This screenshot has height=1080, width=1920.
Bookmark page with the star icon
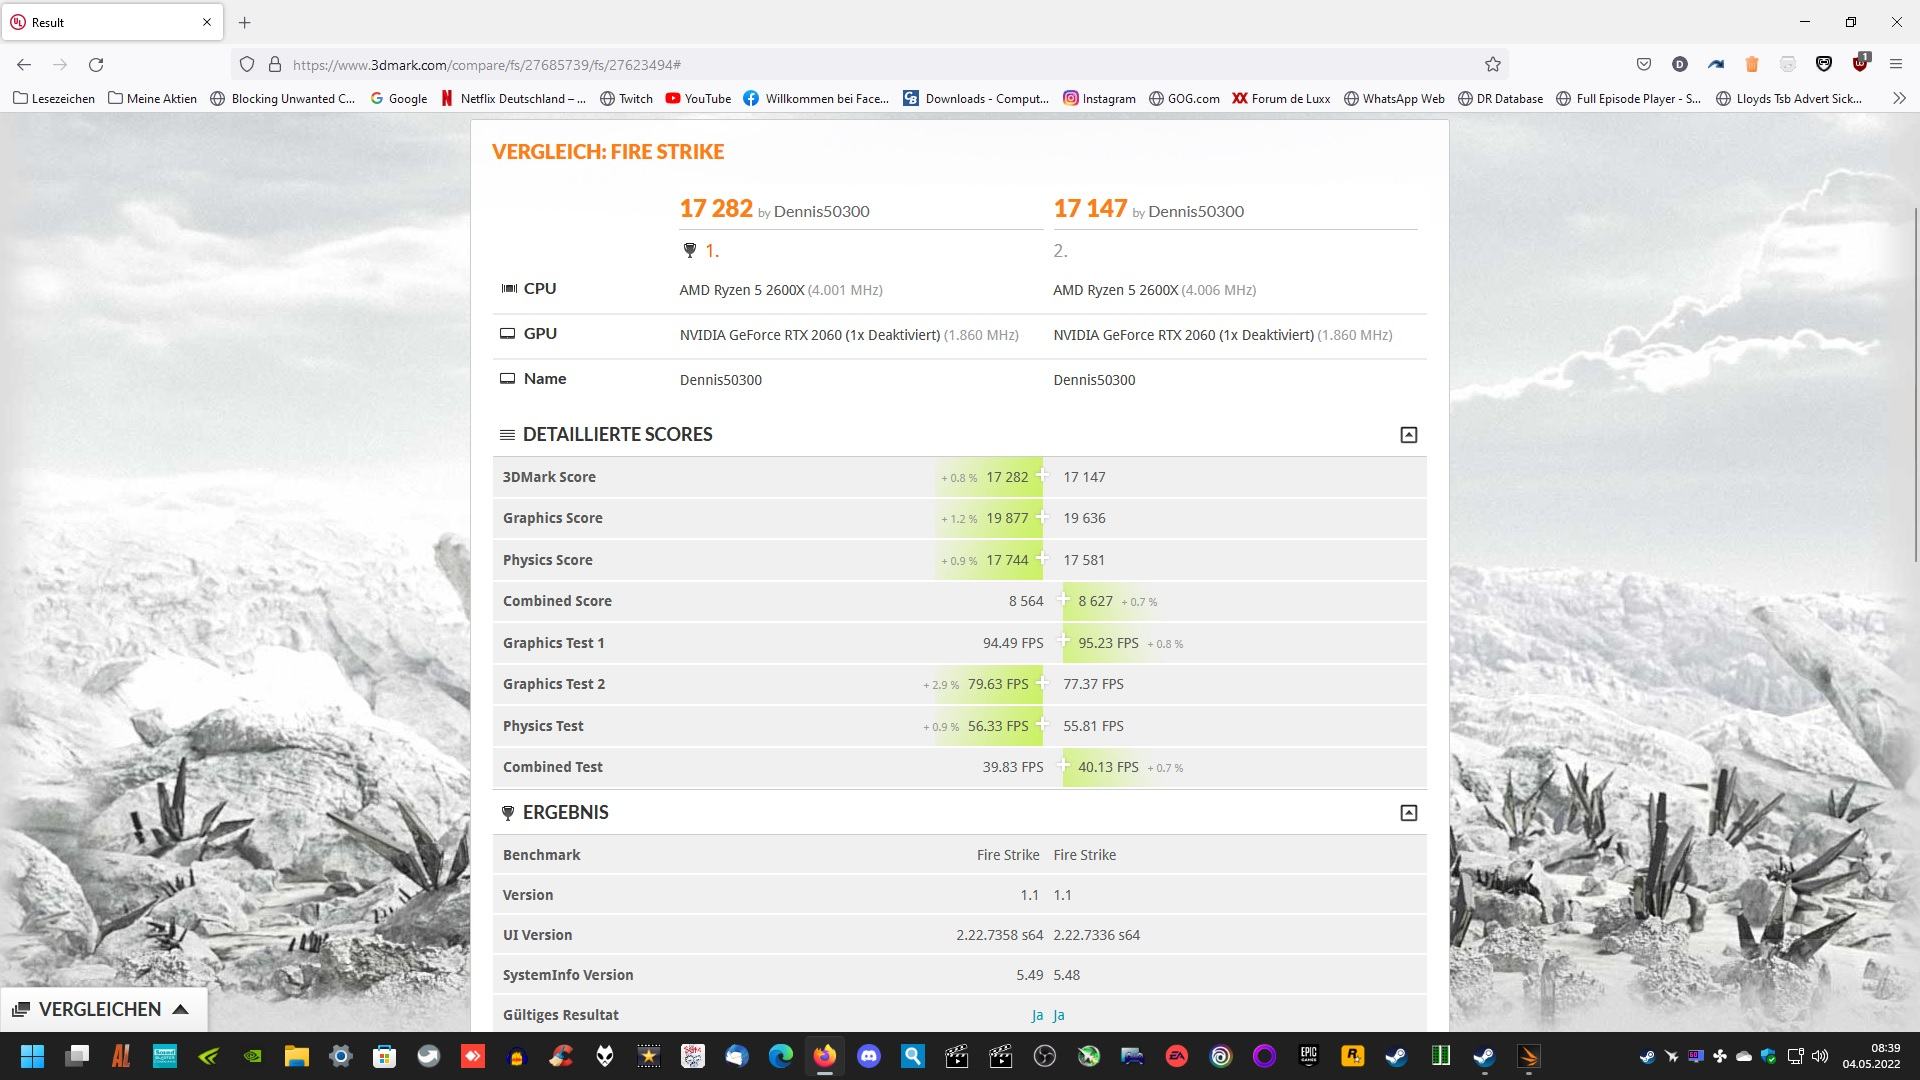tap(1492, 64)
